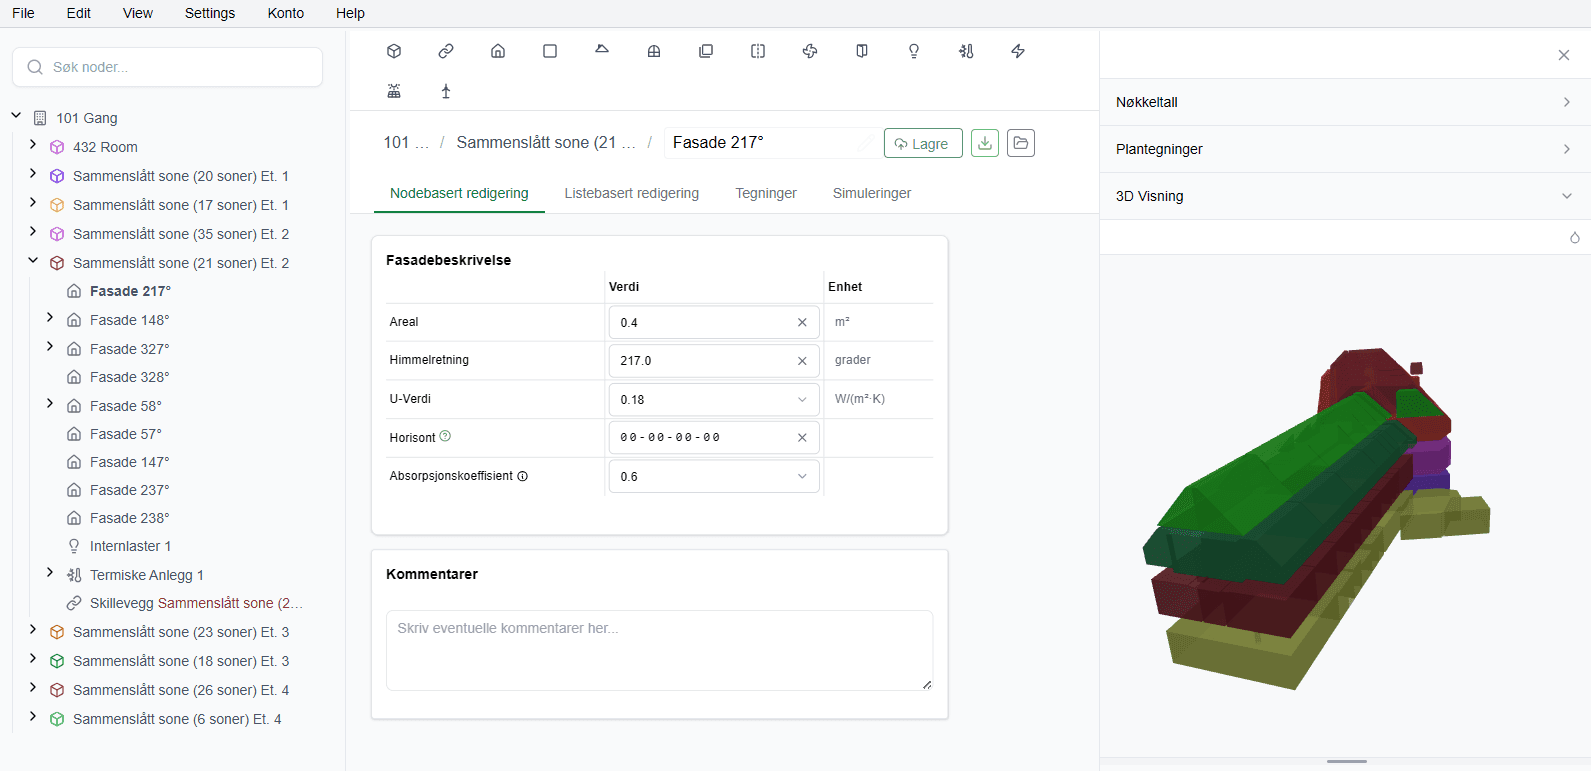1591x771 pixels.
Task: Click the bulb icon of Internlaster 1
Action: point(74,546)
